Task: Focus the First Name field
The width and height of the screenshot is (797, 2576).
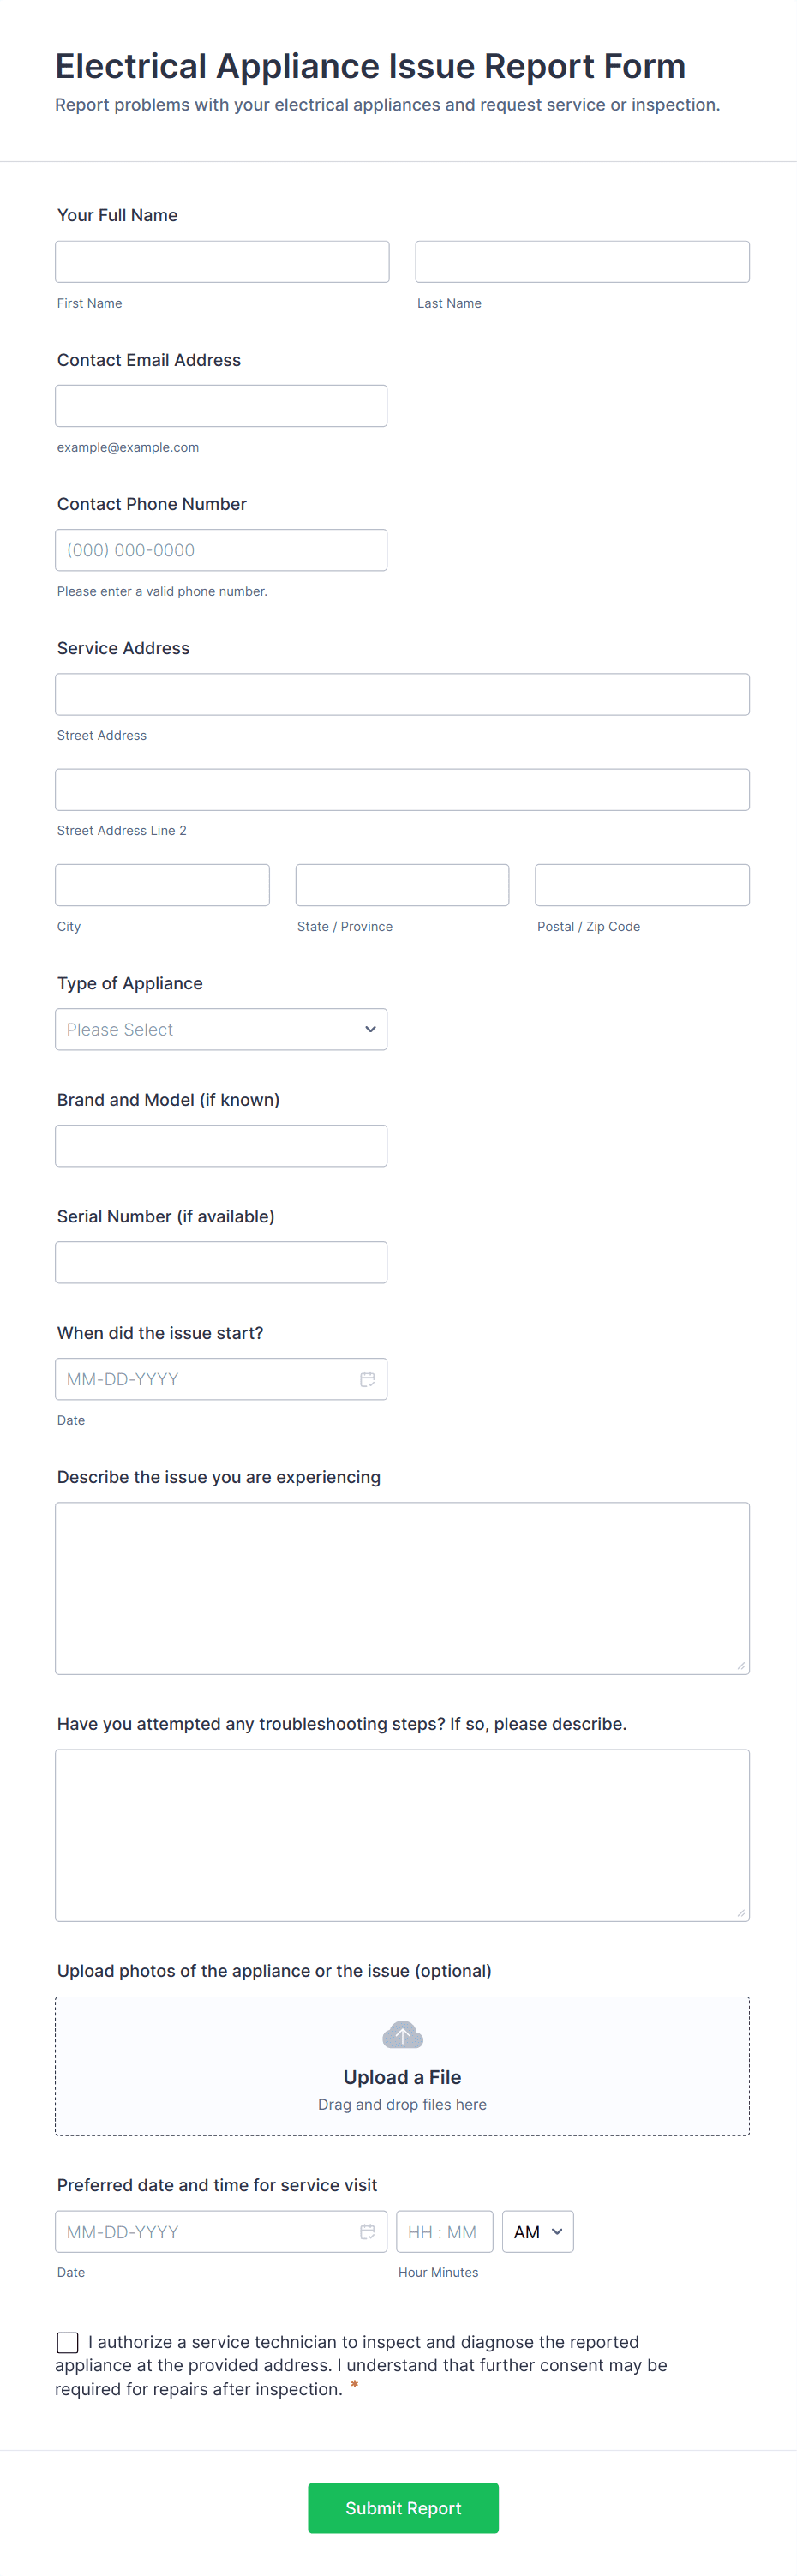Action: 222,262
